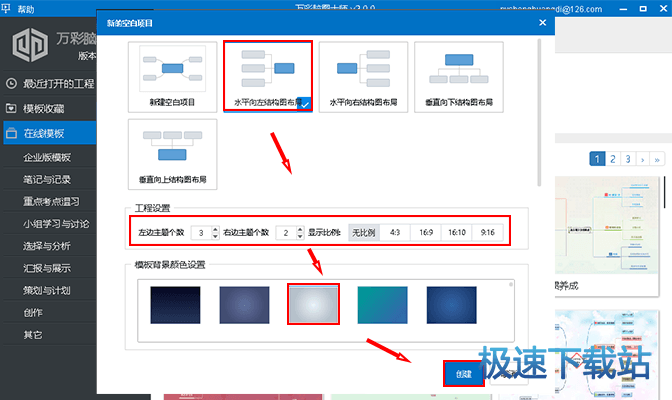Minimize the main application window

pyautogui.click(x=623, y=9)
